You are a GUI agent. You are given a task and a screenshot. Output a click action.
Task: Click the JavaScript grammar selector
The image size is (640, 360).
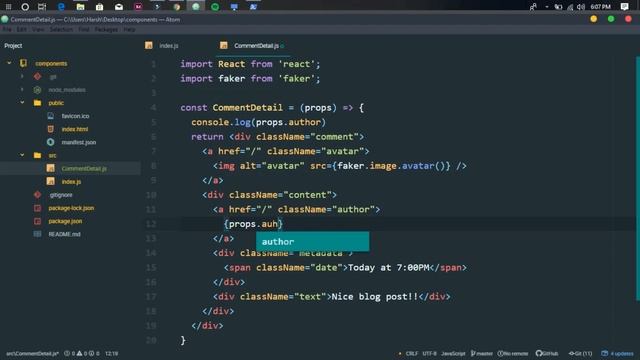(453, 353)
